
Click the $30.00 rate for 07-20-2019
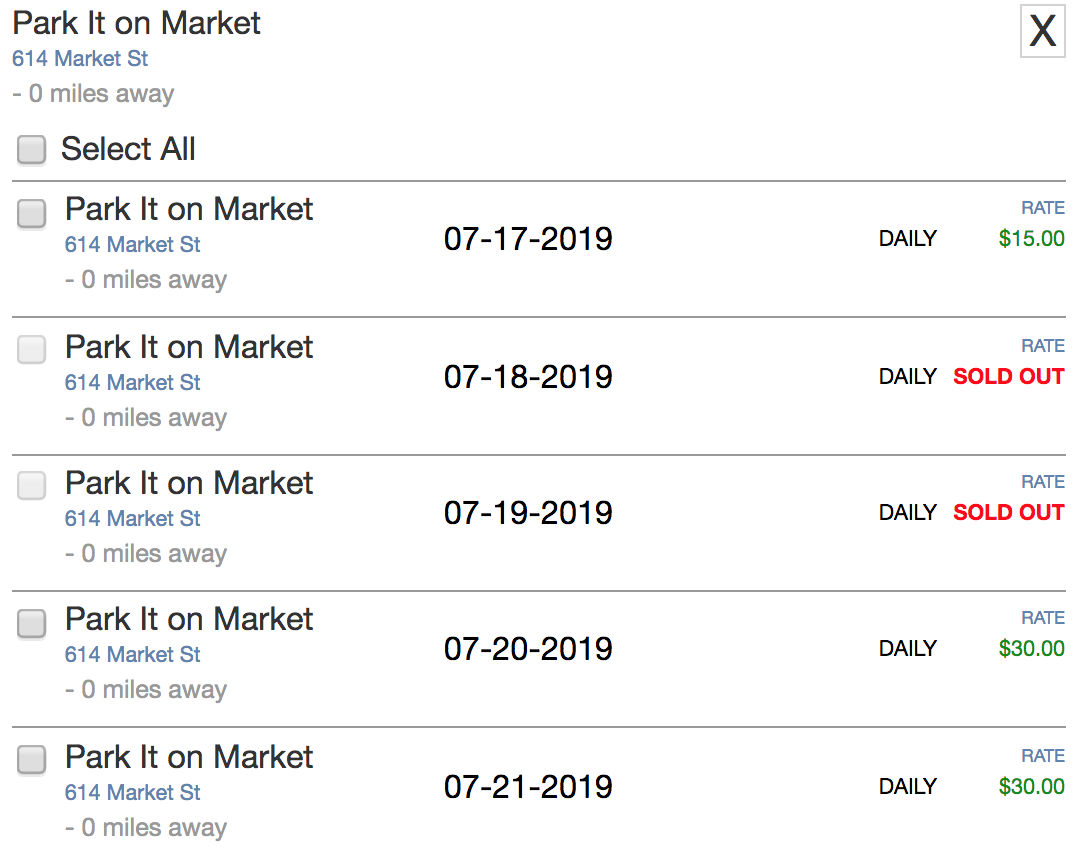[1032, 649]
